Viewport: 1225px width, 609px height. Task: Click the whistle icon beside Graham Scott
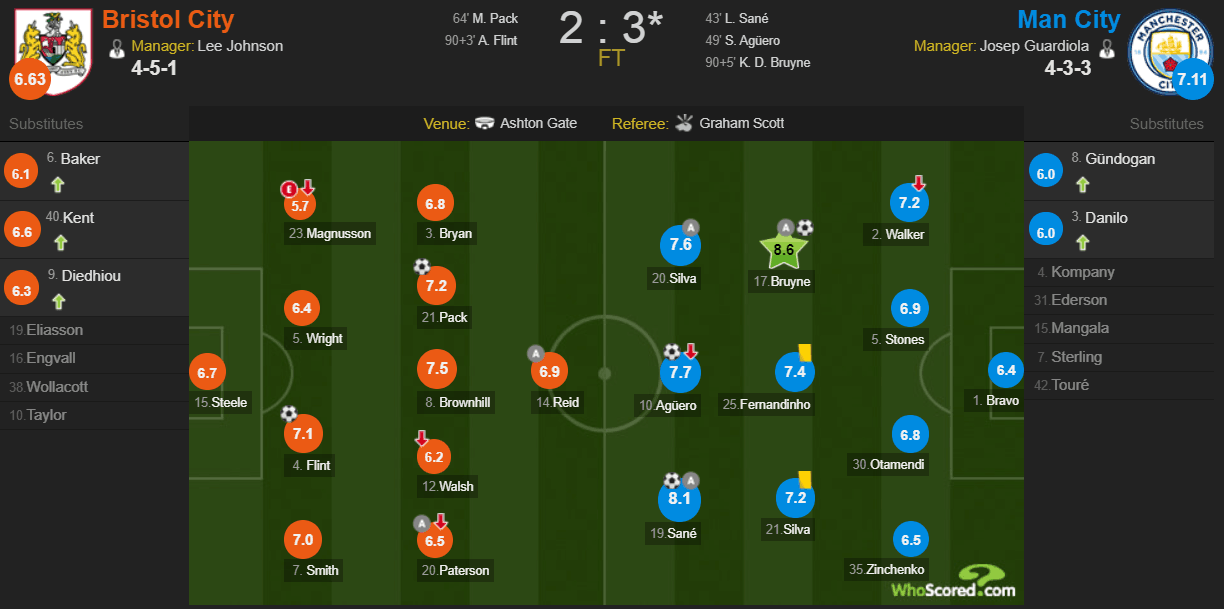tap(684, 123)
